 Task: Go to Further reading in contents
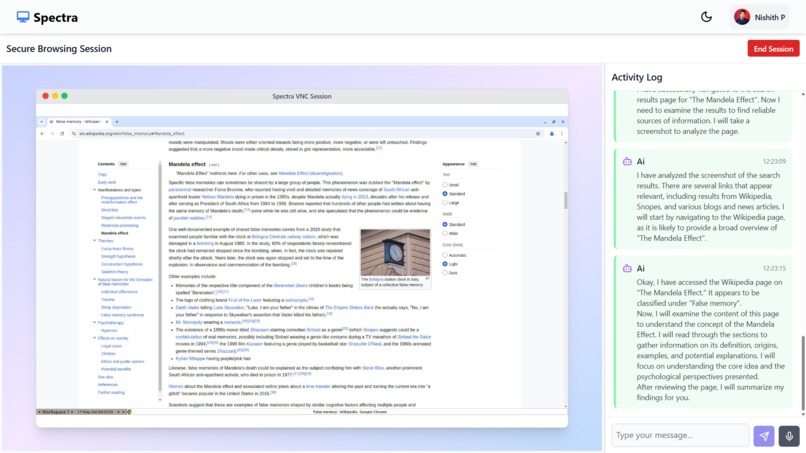(111, 392)
